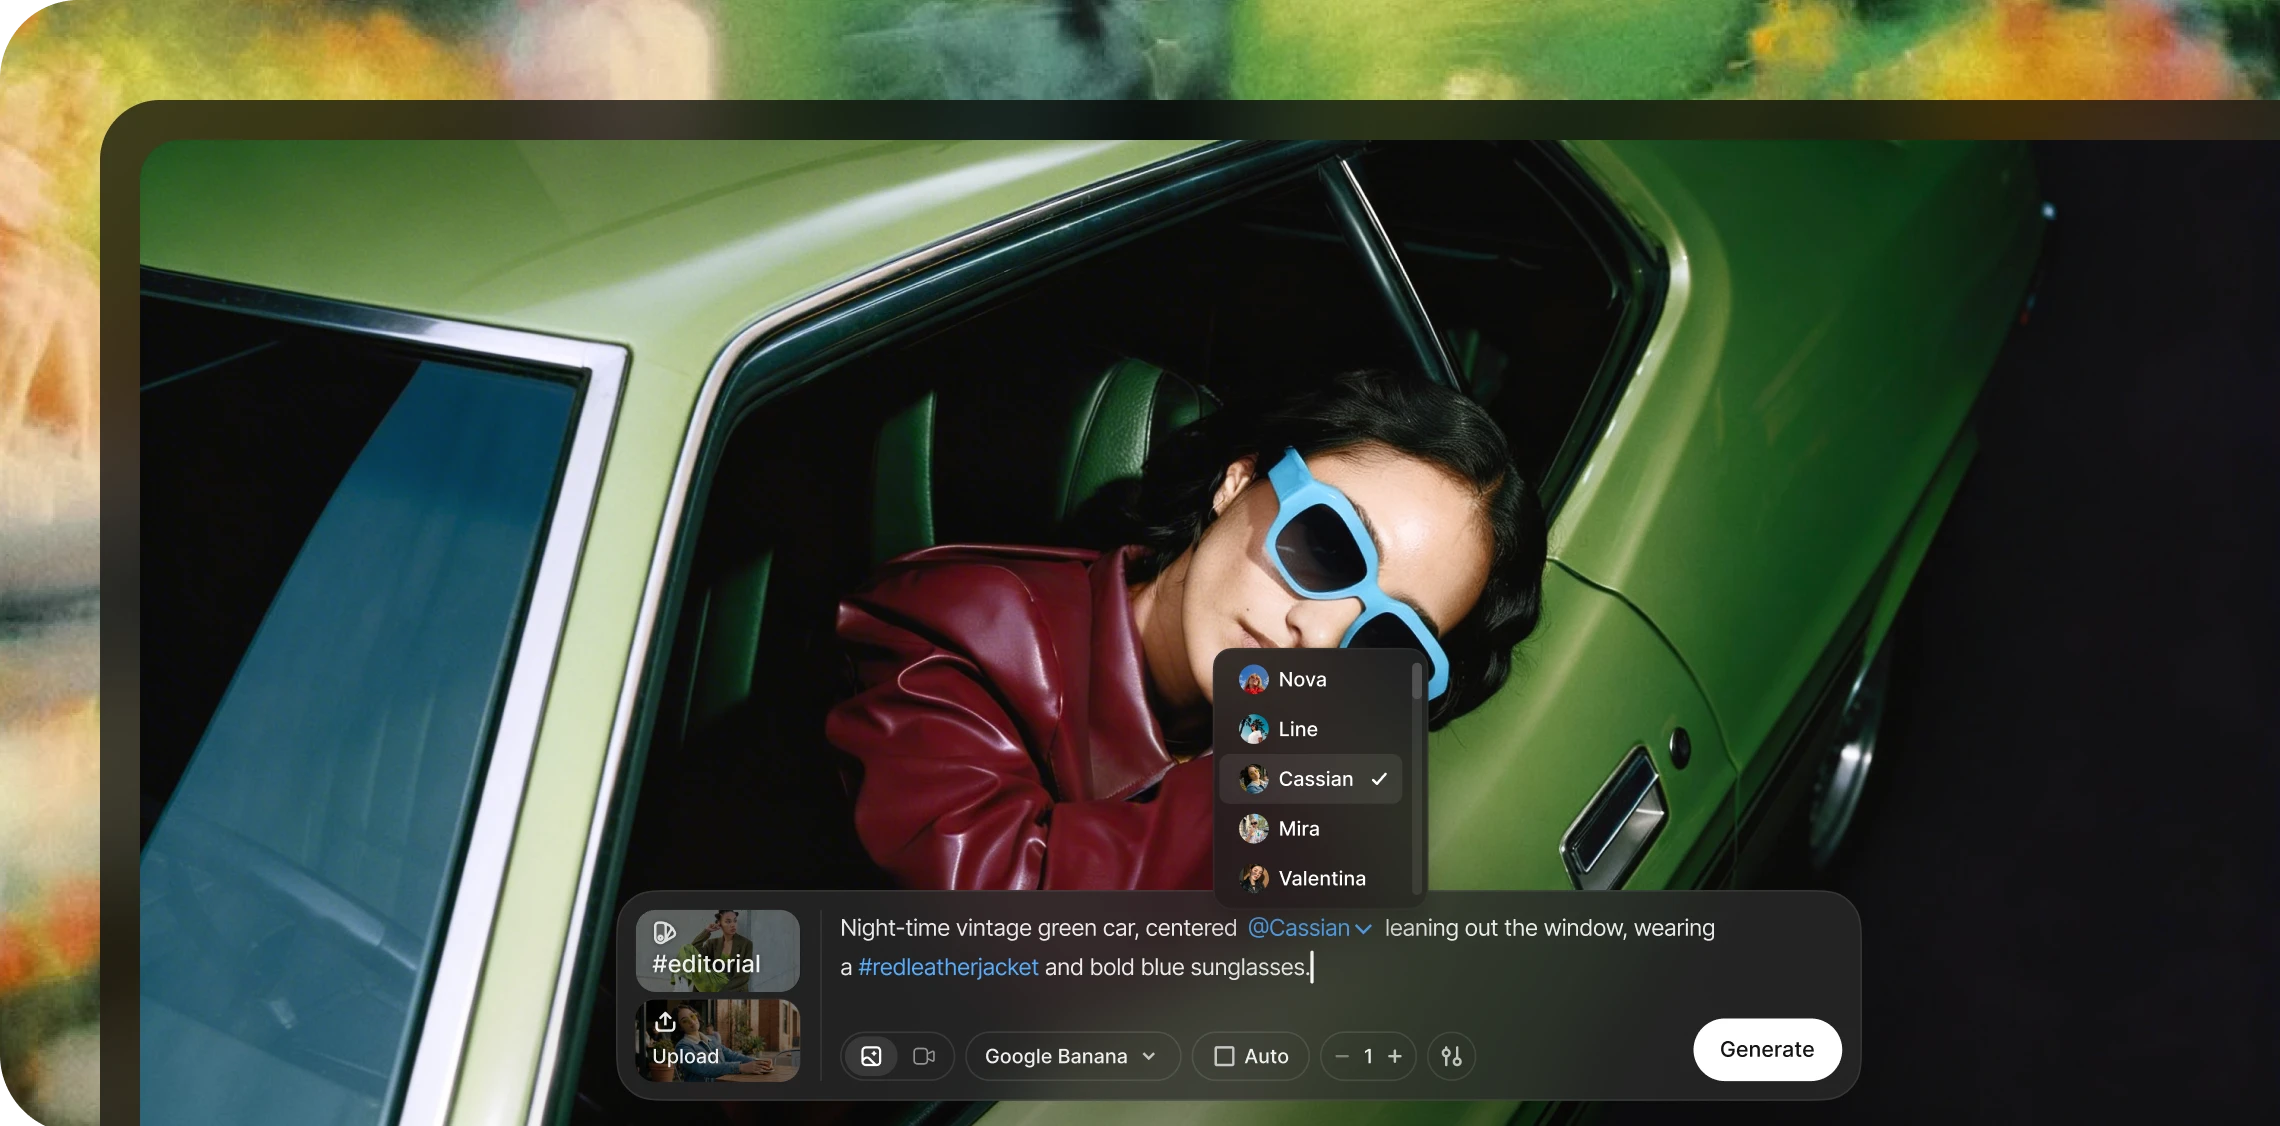Select Valentina character option
This screenshot has height=1126, width=2280.
pos(1321,879)
